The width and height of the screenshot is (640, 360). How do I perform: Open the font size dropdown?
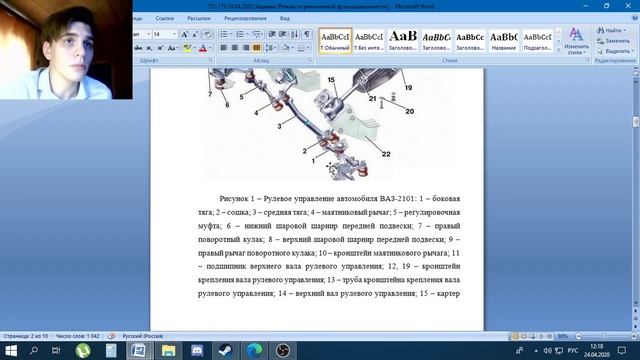tap(174, 34)
